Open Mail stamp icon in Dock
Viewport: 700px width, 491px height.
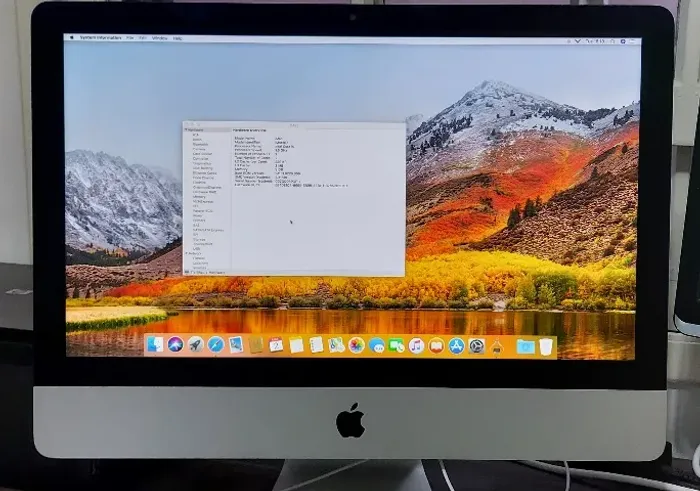point(236,344)
